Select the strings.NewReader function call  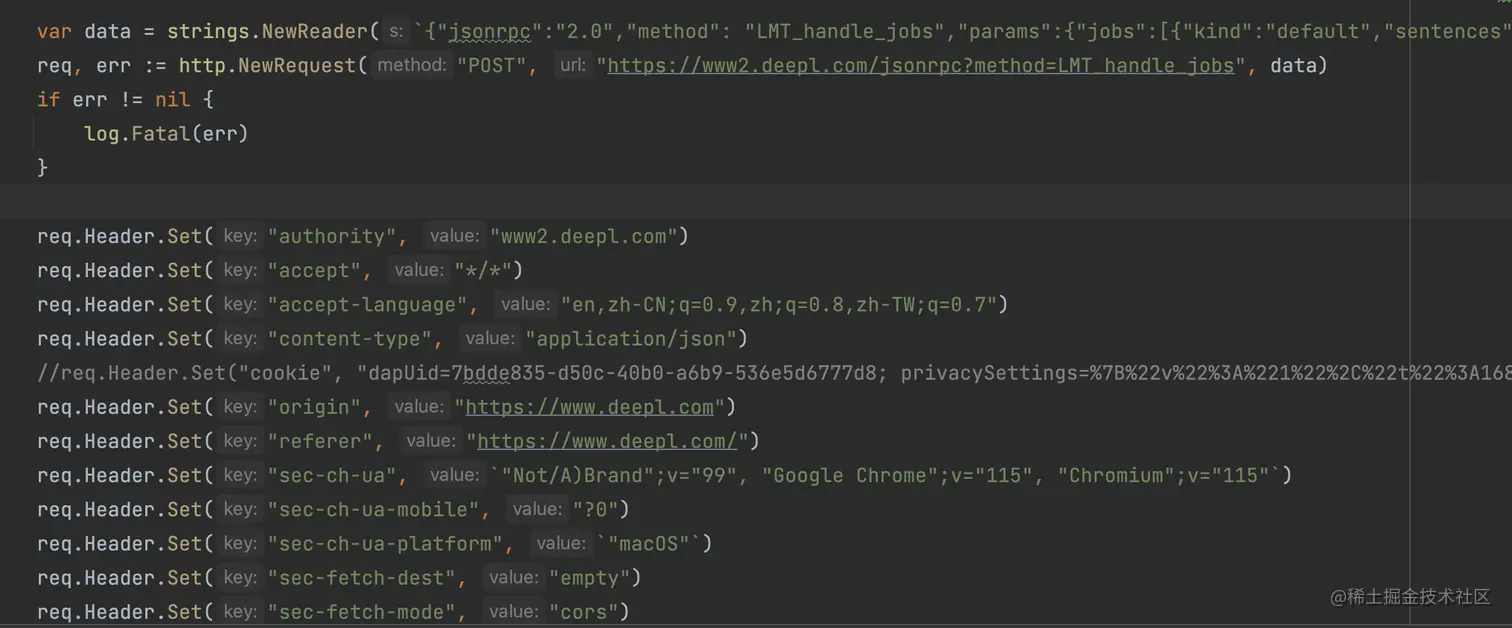tap(266, 31)
